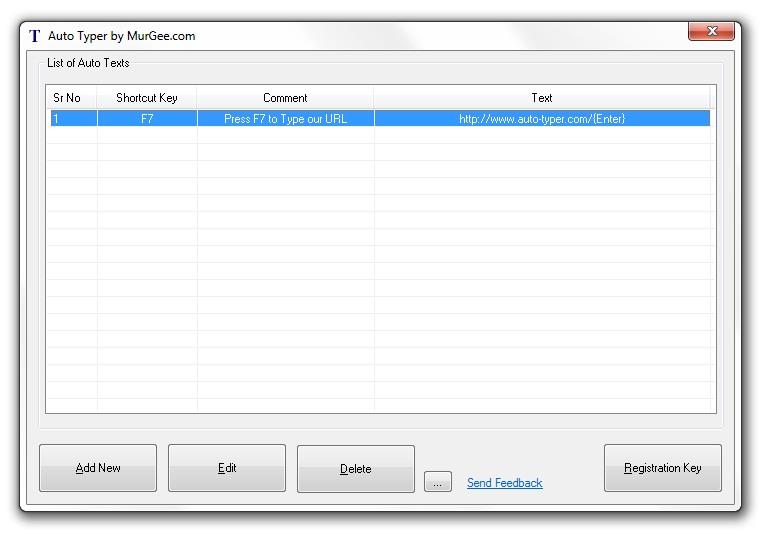This screenshot has width=763, height=534.
Task: Click the small ellipsis button
Action: 437,482
